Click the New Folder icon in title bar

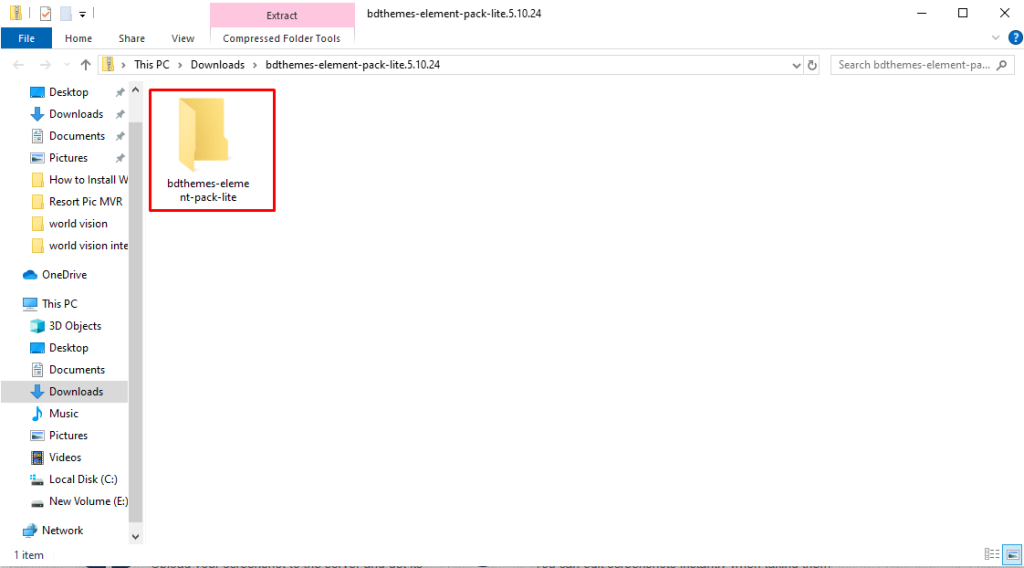(65, 14)
